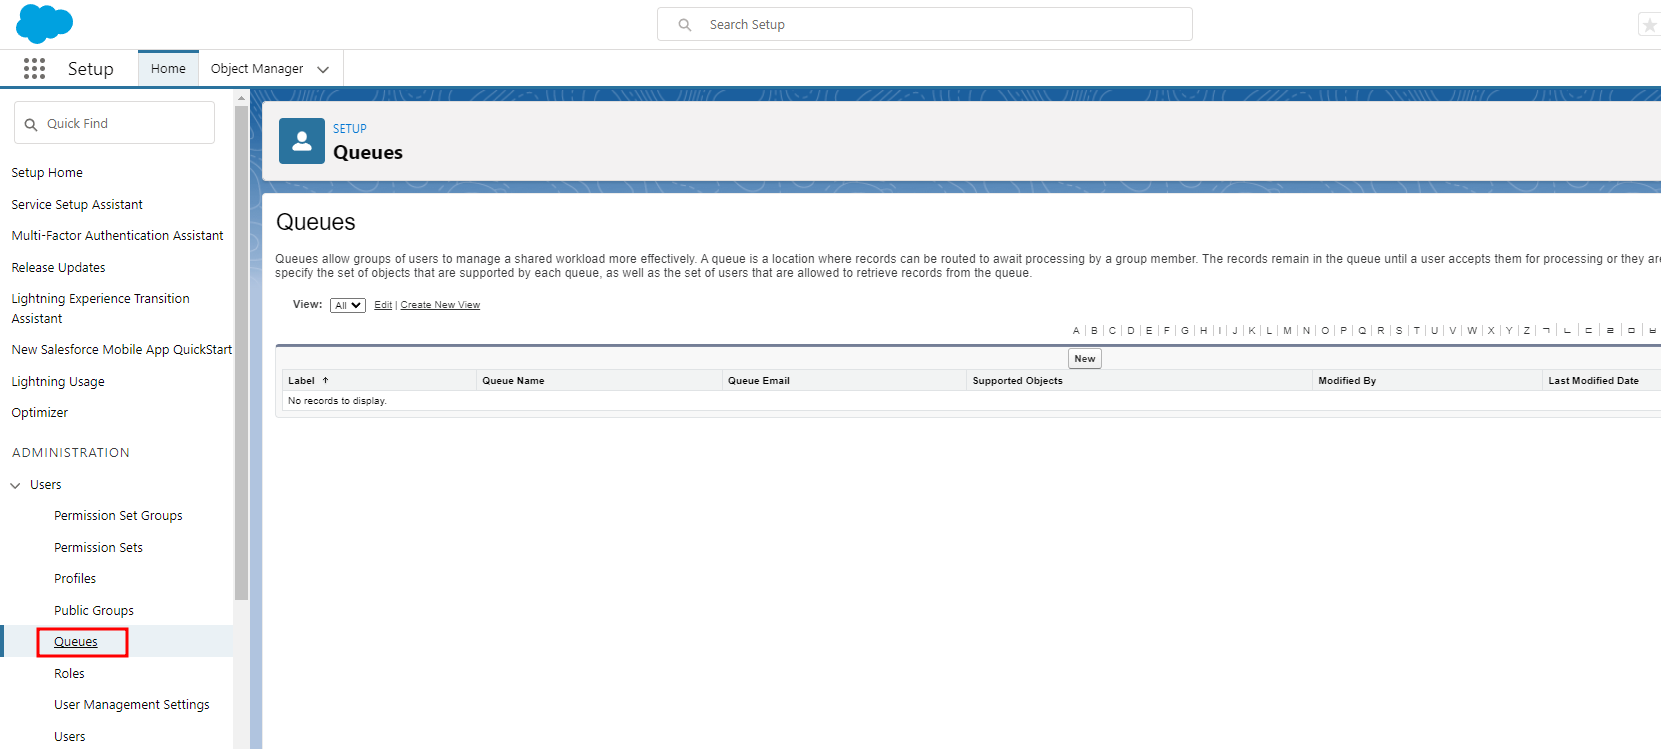Open User Management Settings
Image resolution: width=1661 pixels, height=749 pixels.
(132, 705)
